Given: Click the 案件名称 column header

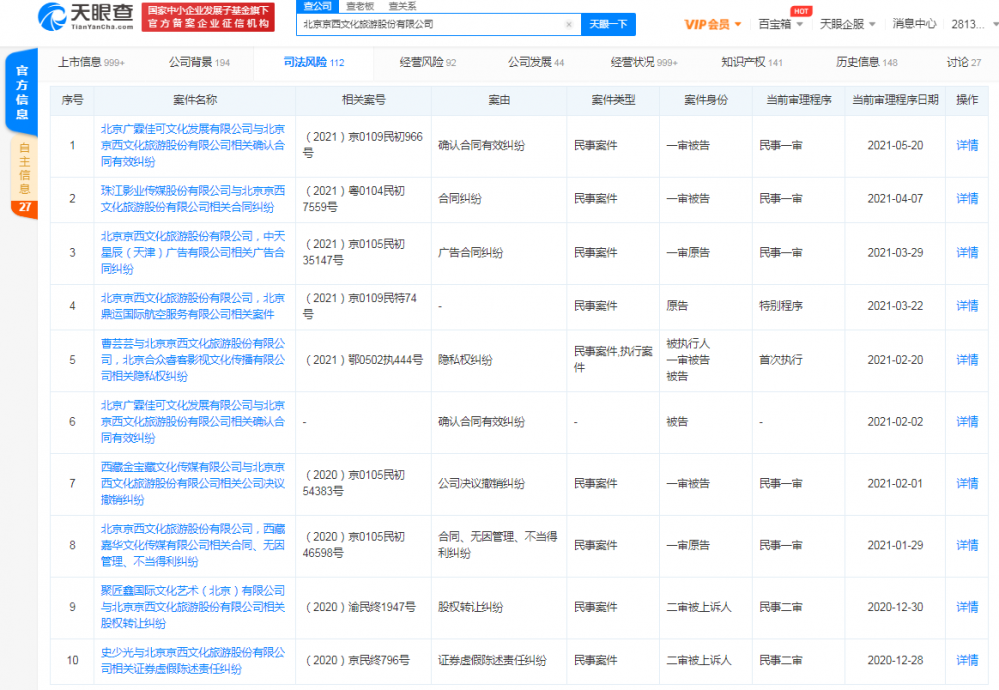Looking at the screenshot, I should click(194, 100).
